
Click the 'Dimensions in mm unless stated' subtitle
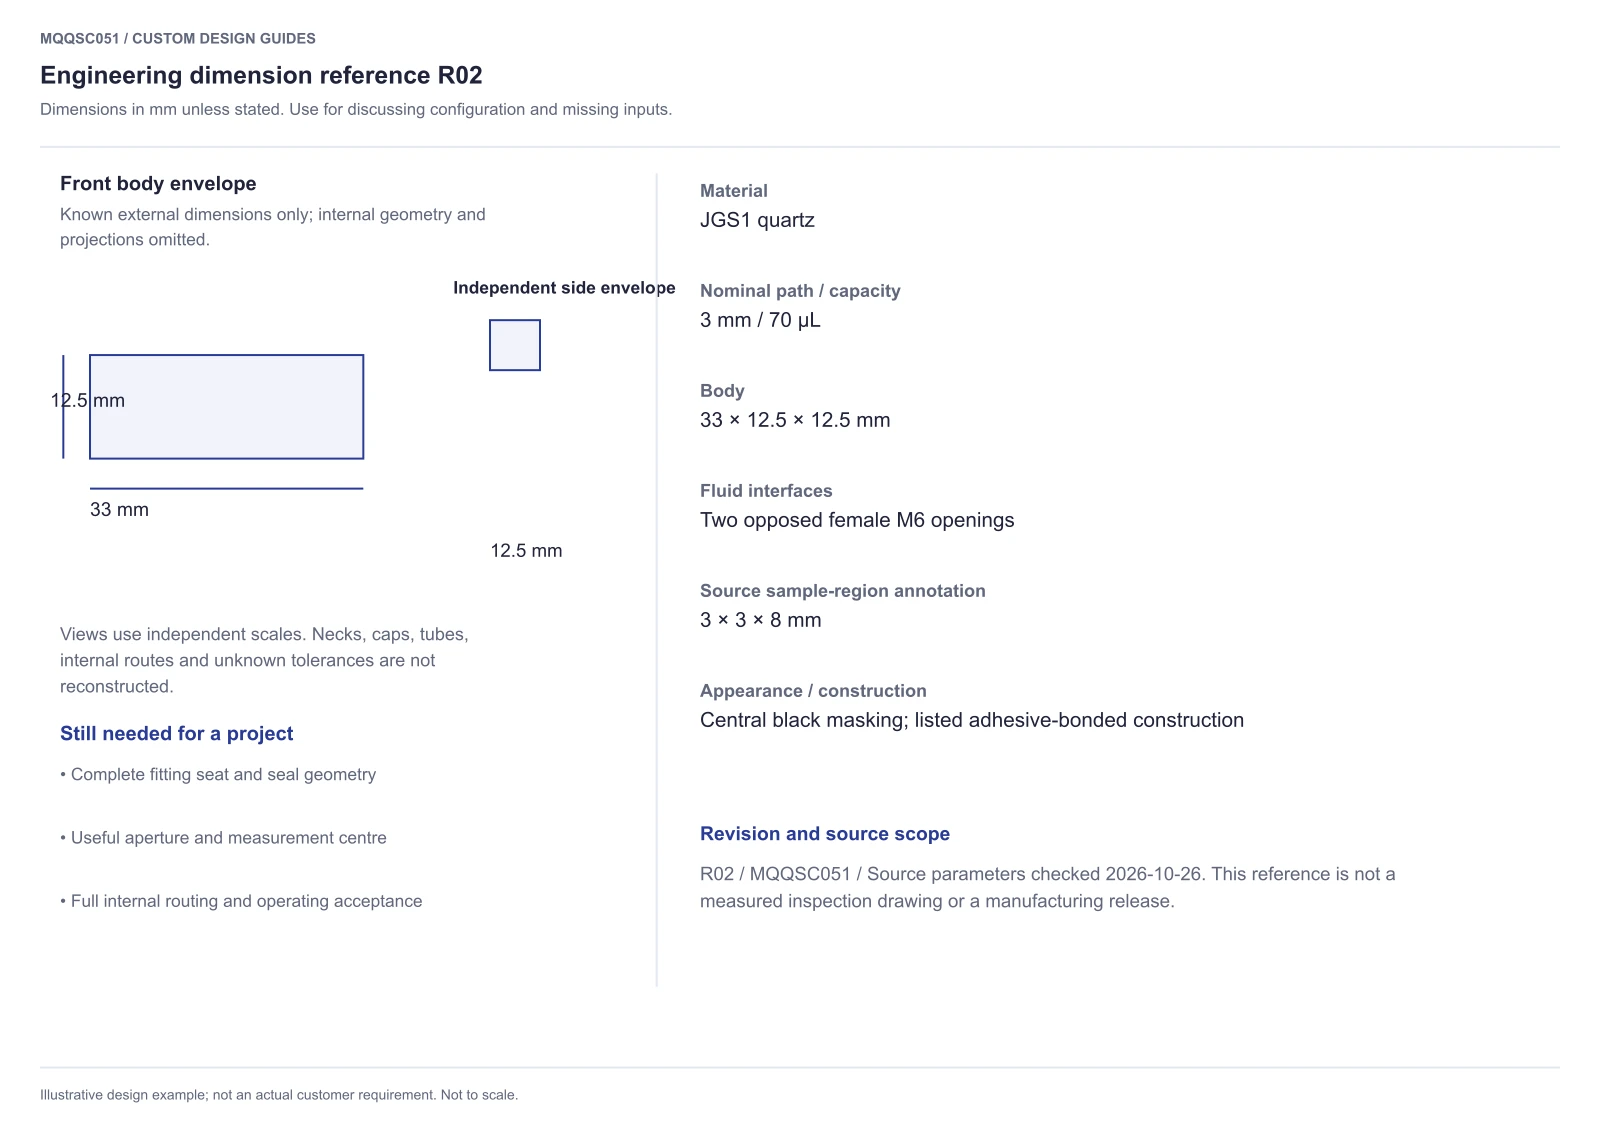(356, 109)
